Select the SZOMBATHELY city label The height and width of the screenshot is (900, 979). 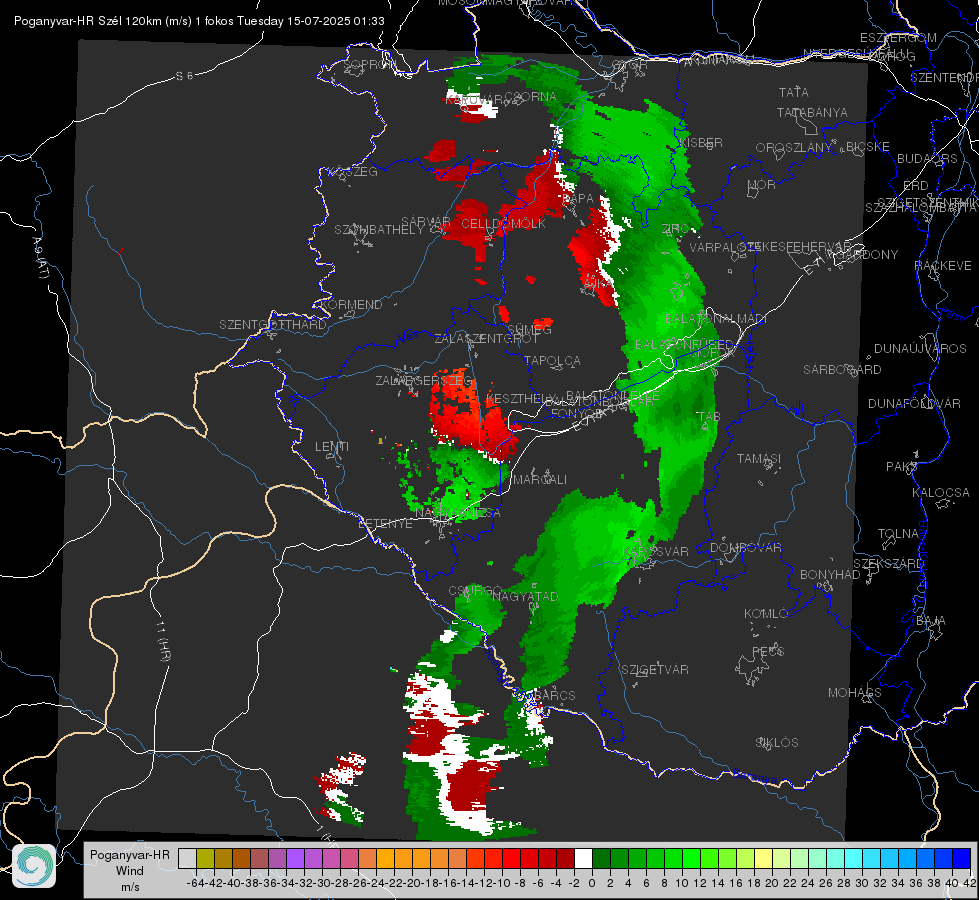click(379, 230)
